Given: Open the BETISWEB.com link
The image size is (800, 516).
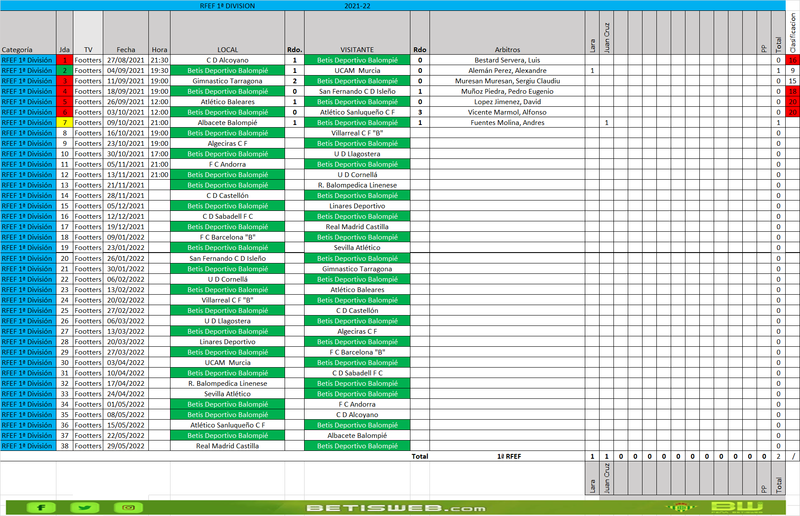Looking at the screenshot, I should point(396,508).
